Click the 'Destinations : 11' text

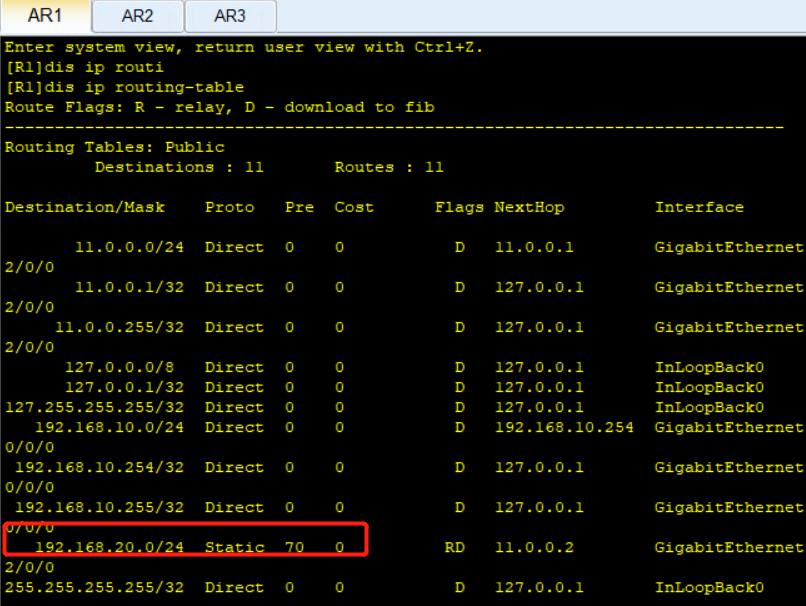pos(179,168)
